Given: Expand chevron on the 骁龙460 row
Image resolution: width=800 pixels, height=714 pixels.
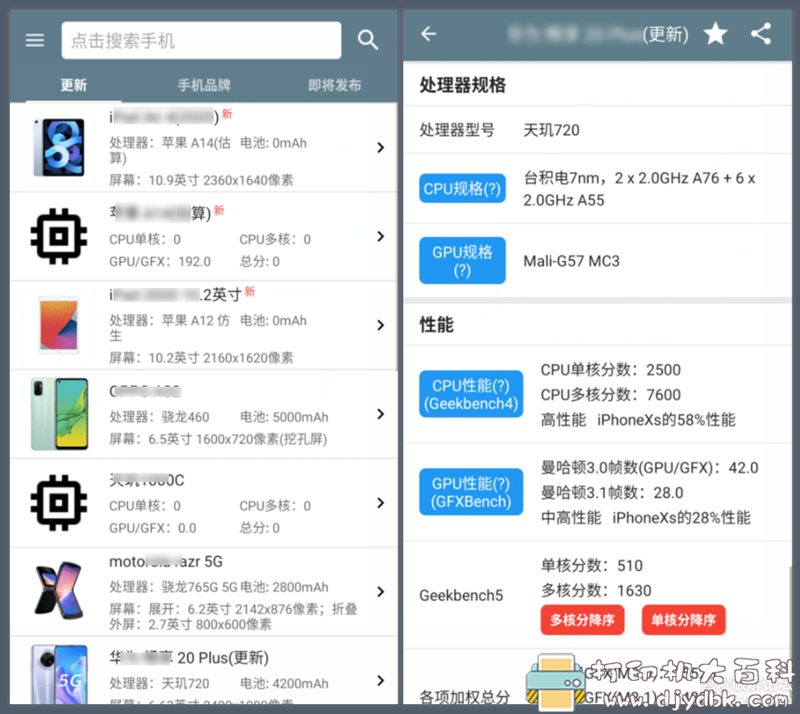Looking at the screenshot, I should (x=380, y=414).
